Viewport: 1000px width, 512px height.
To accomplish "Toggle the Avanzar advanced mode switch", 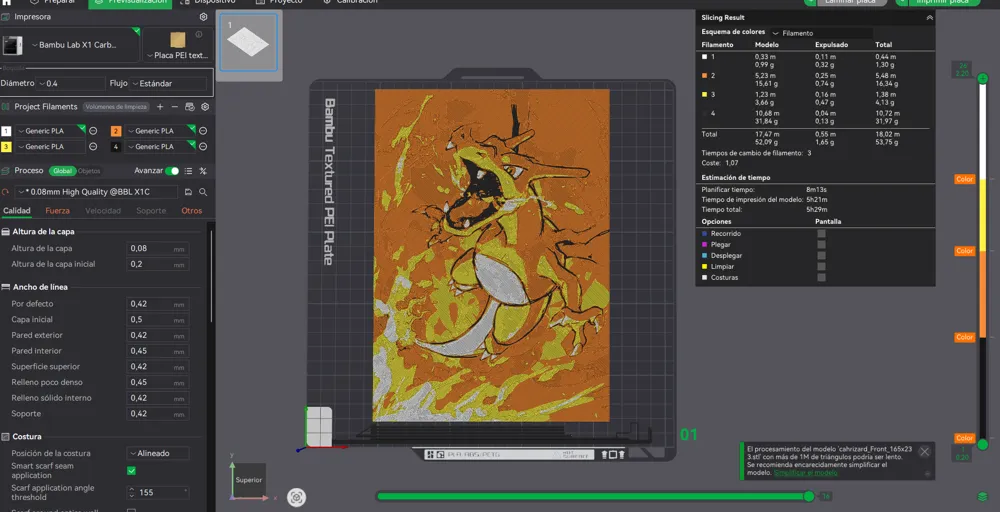I will 172,171.
